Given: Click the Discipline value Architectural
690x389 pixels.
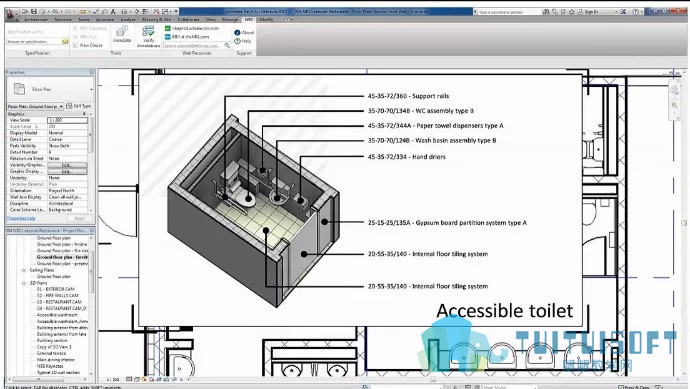Looking at the screenshot, I should pos(67,203).
